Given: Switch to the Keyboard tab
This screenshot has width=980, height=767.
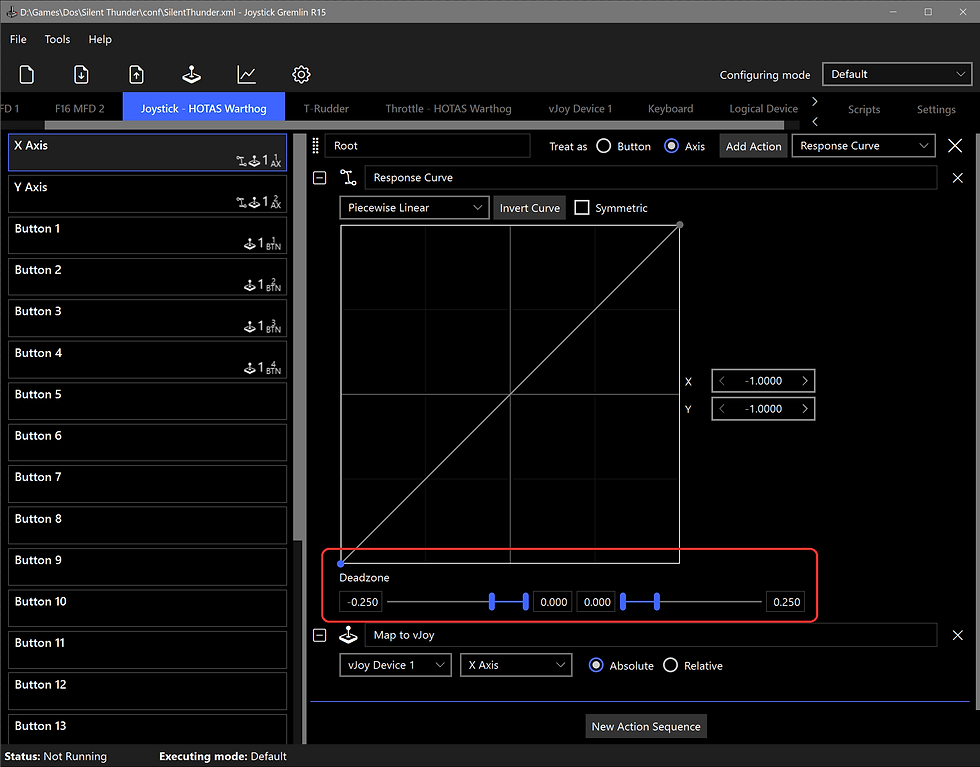Looking at the screenshot, I should point(671,108).
